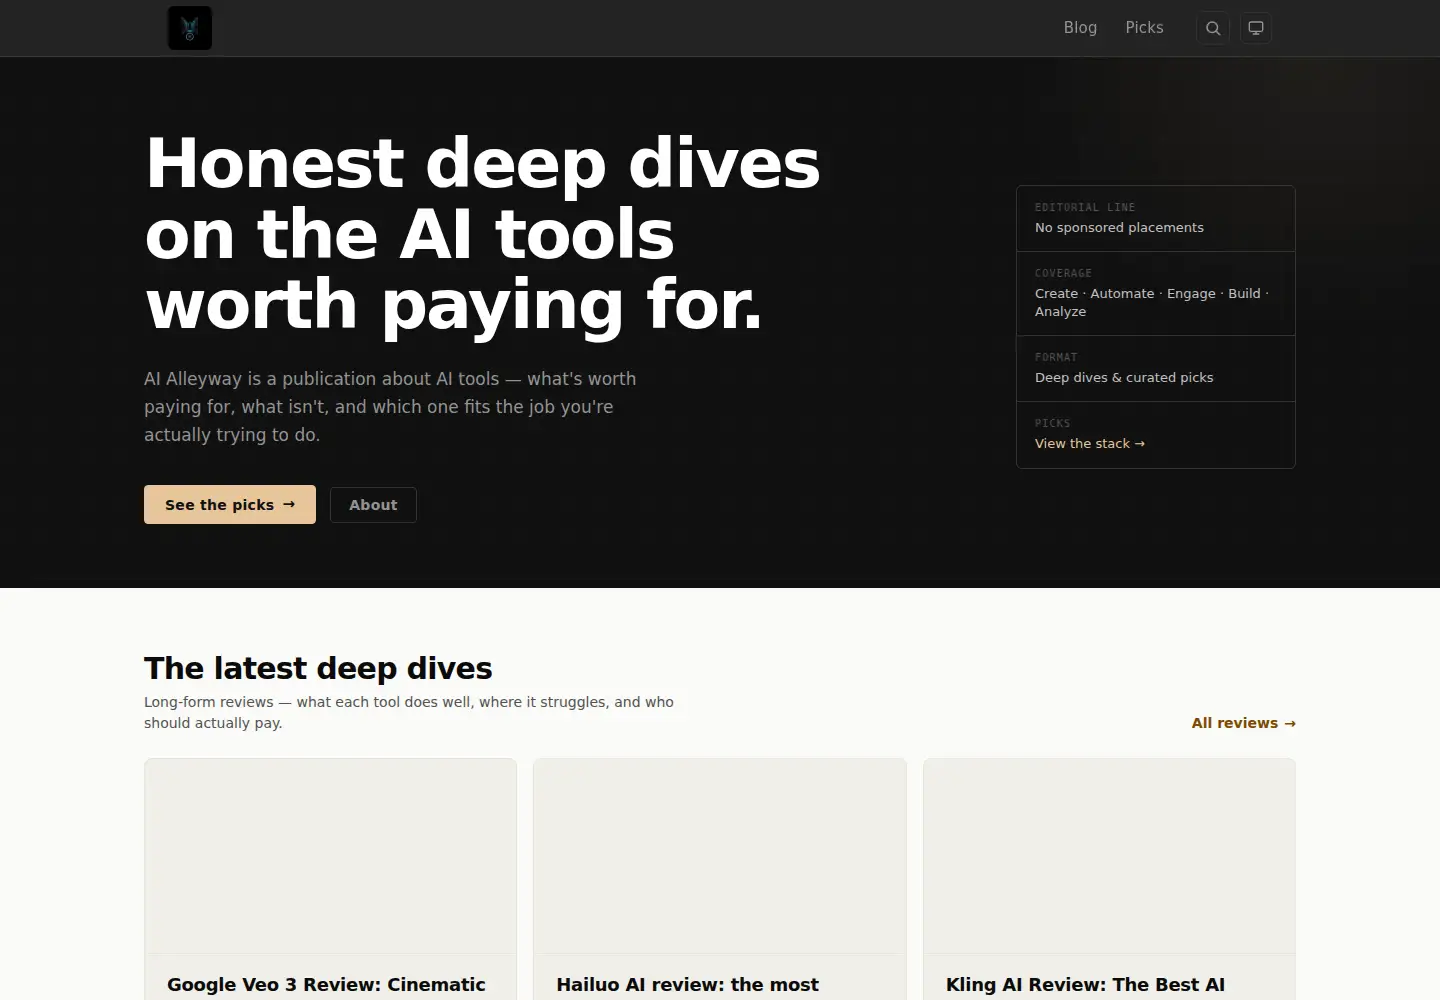The width and height of the screenshot is (1440, 1000).
Task: Click 'Create · Automate · Engage' coverage text
Action: (1152, 303)
